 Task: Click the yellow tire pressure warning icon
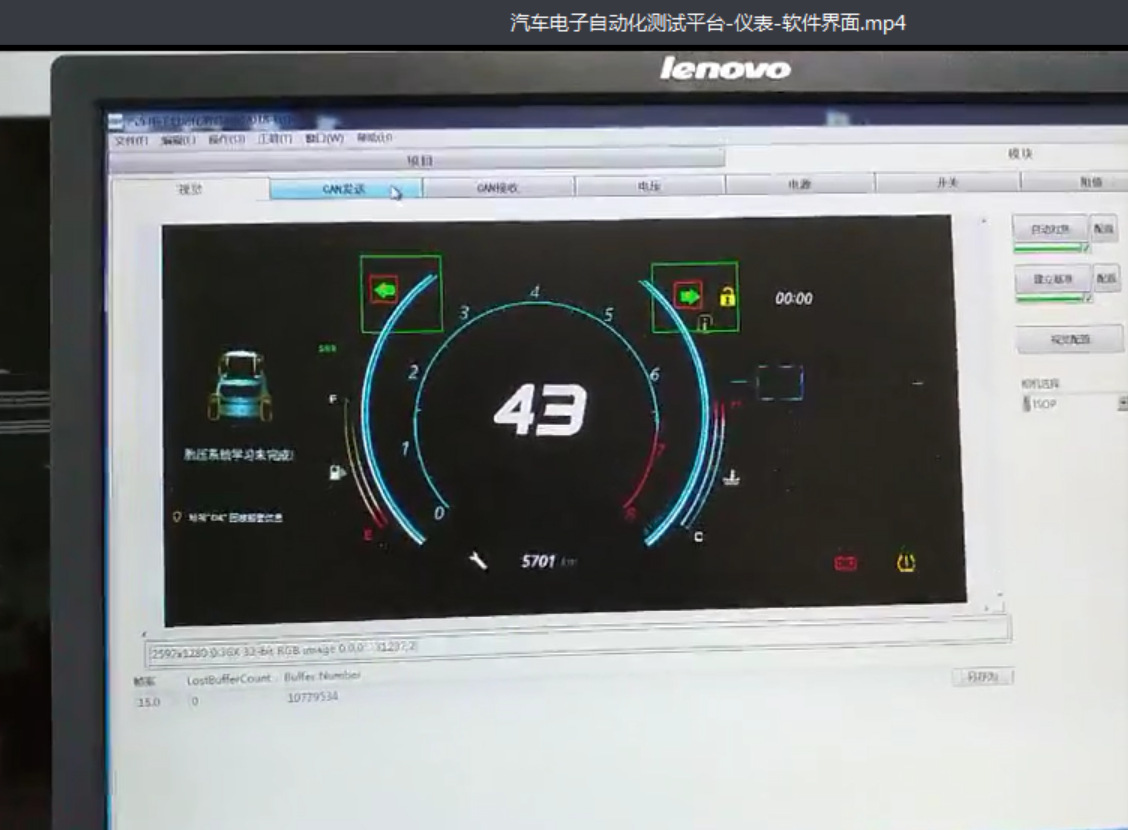(x=906, y=562)
